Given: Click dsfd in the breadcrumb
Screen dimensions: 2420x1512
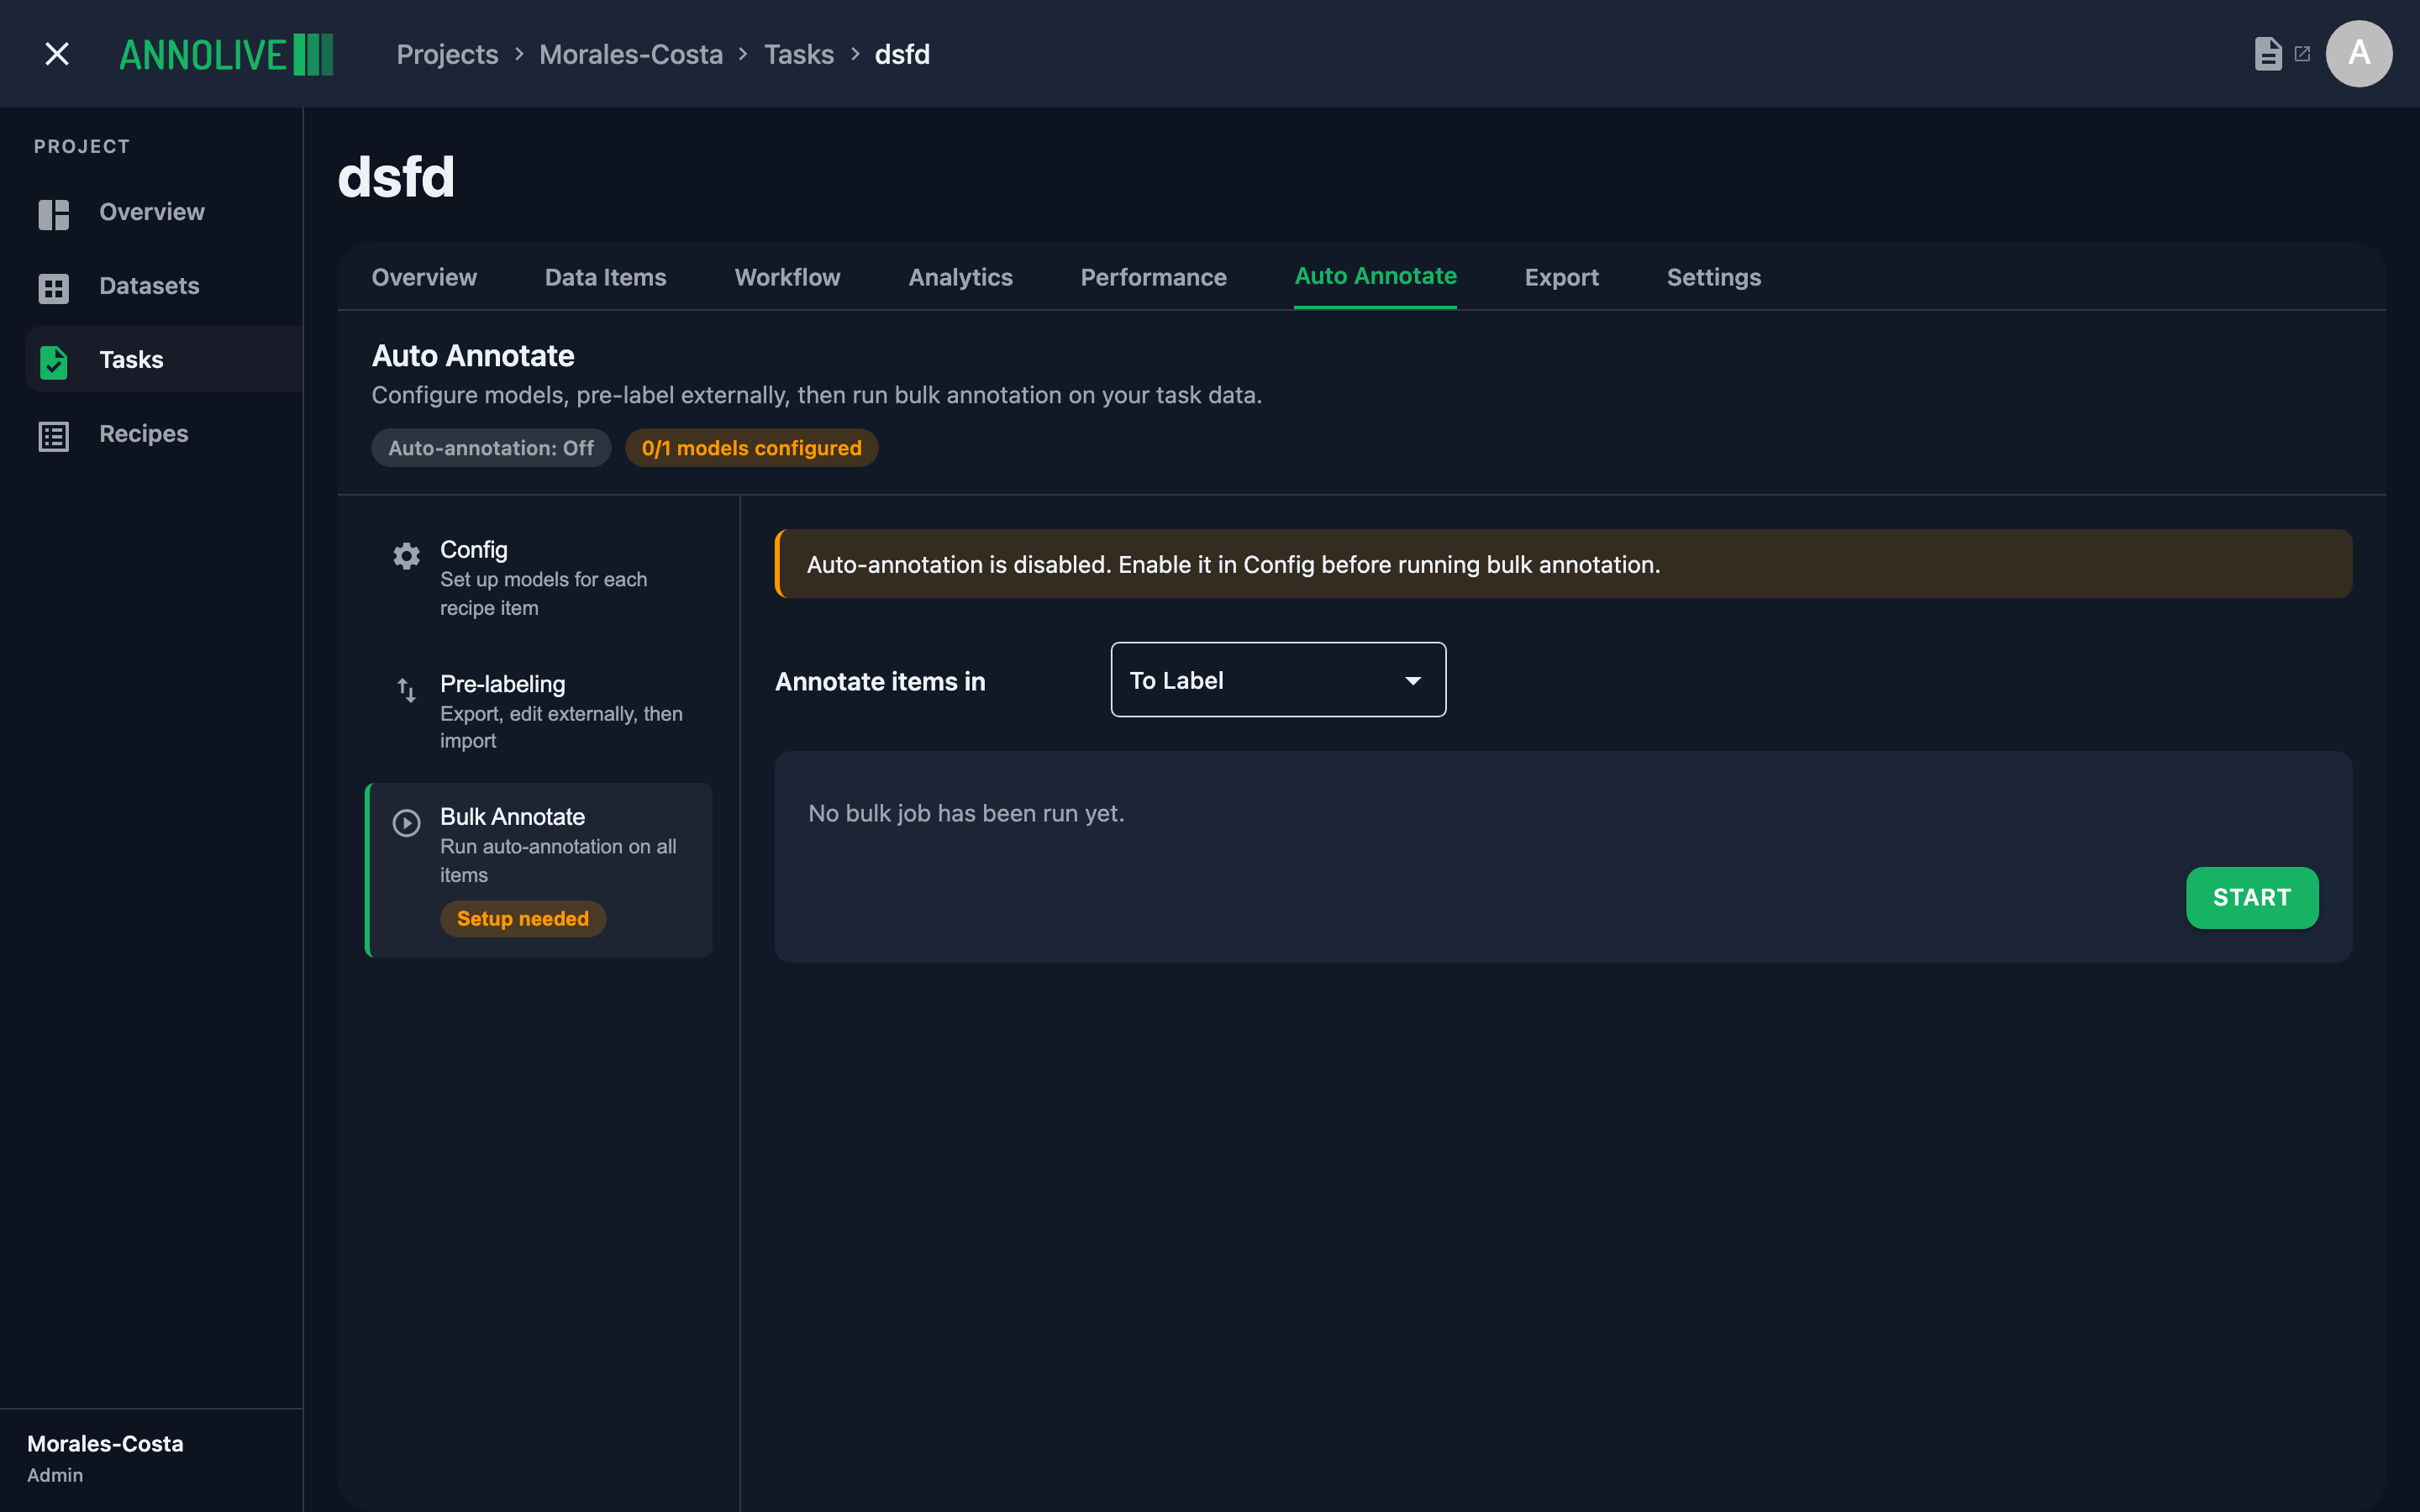Looking at the screenshot, I should [x=902, y=54].
